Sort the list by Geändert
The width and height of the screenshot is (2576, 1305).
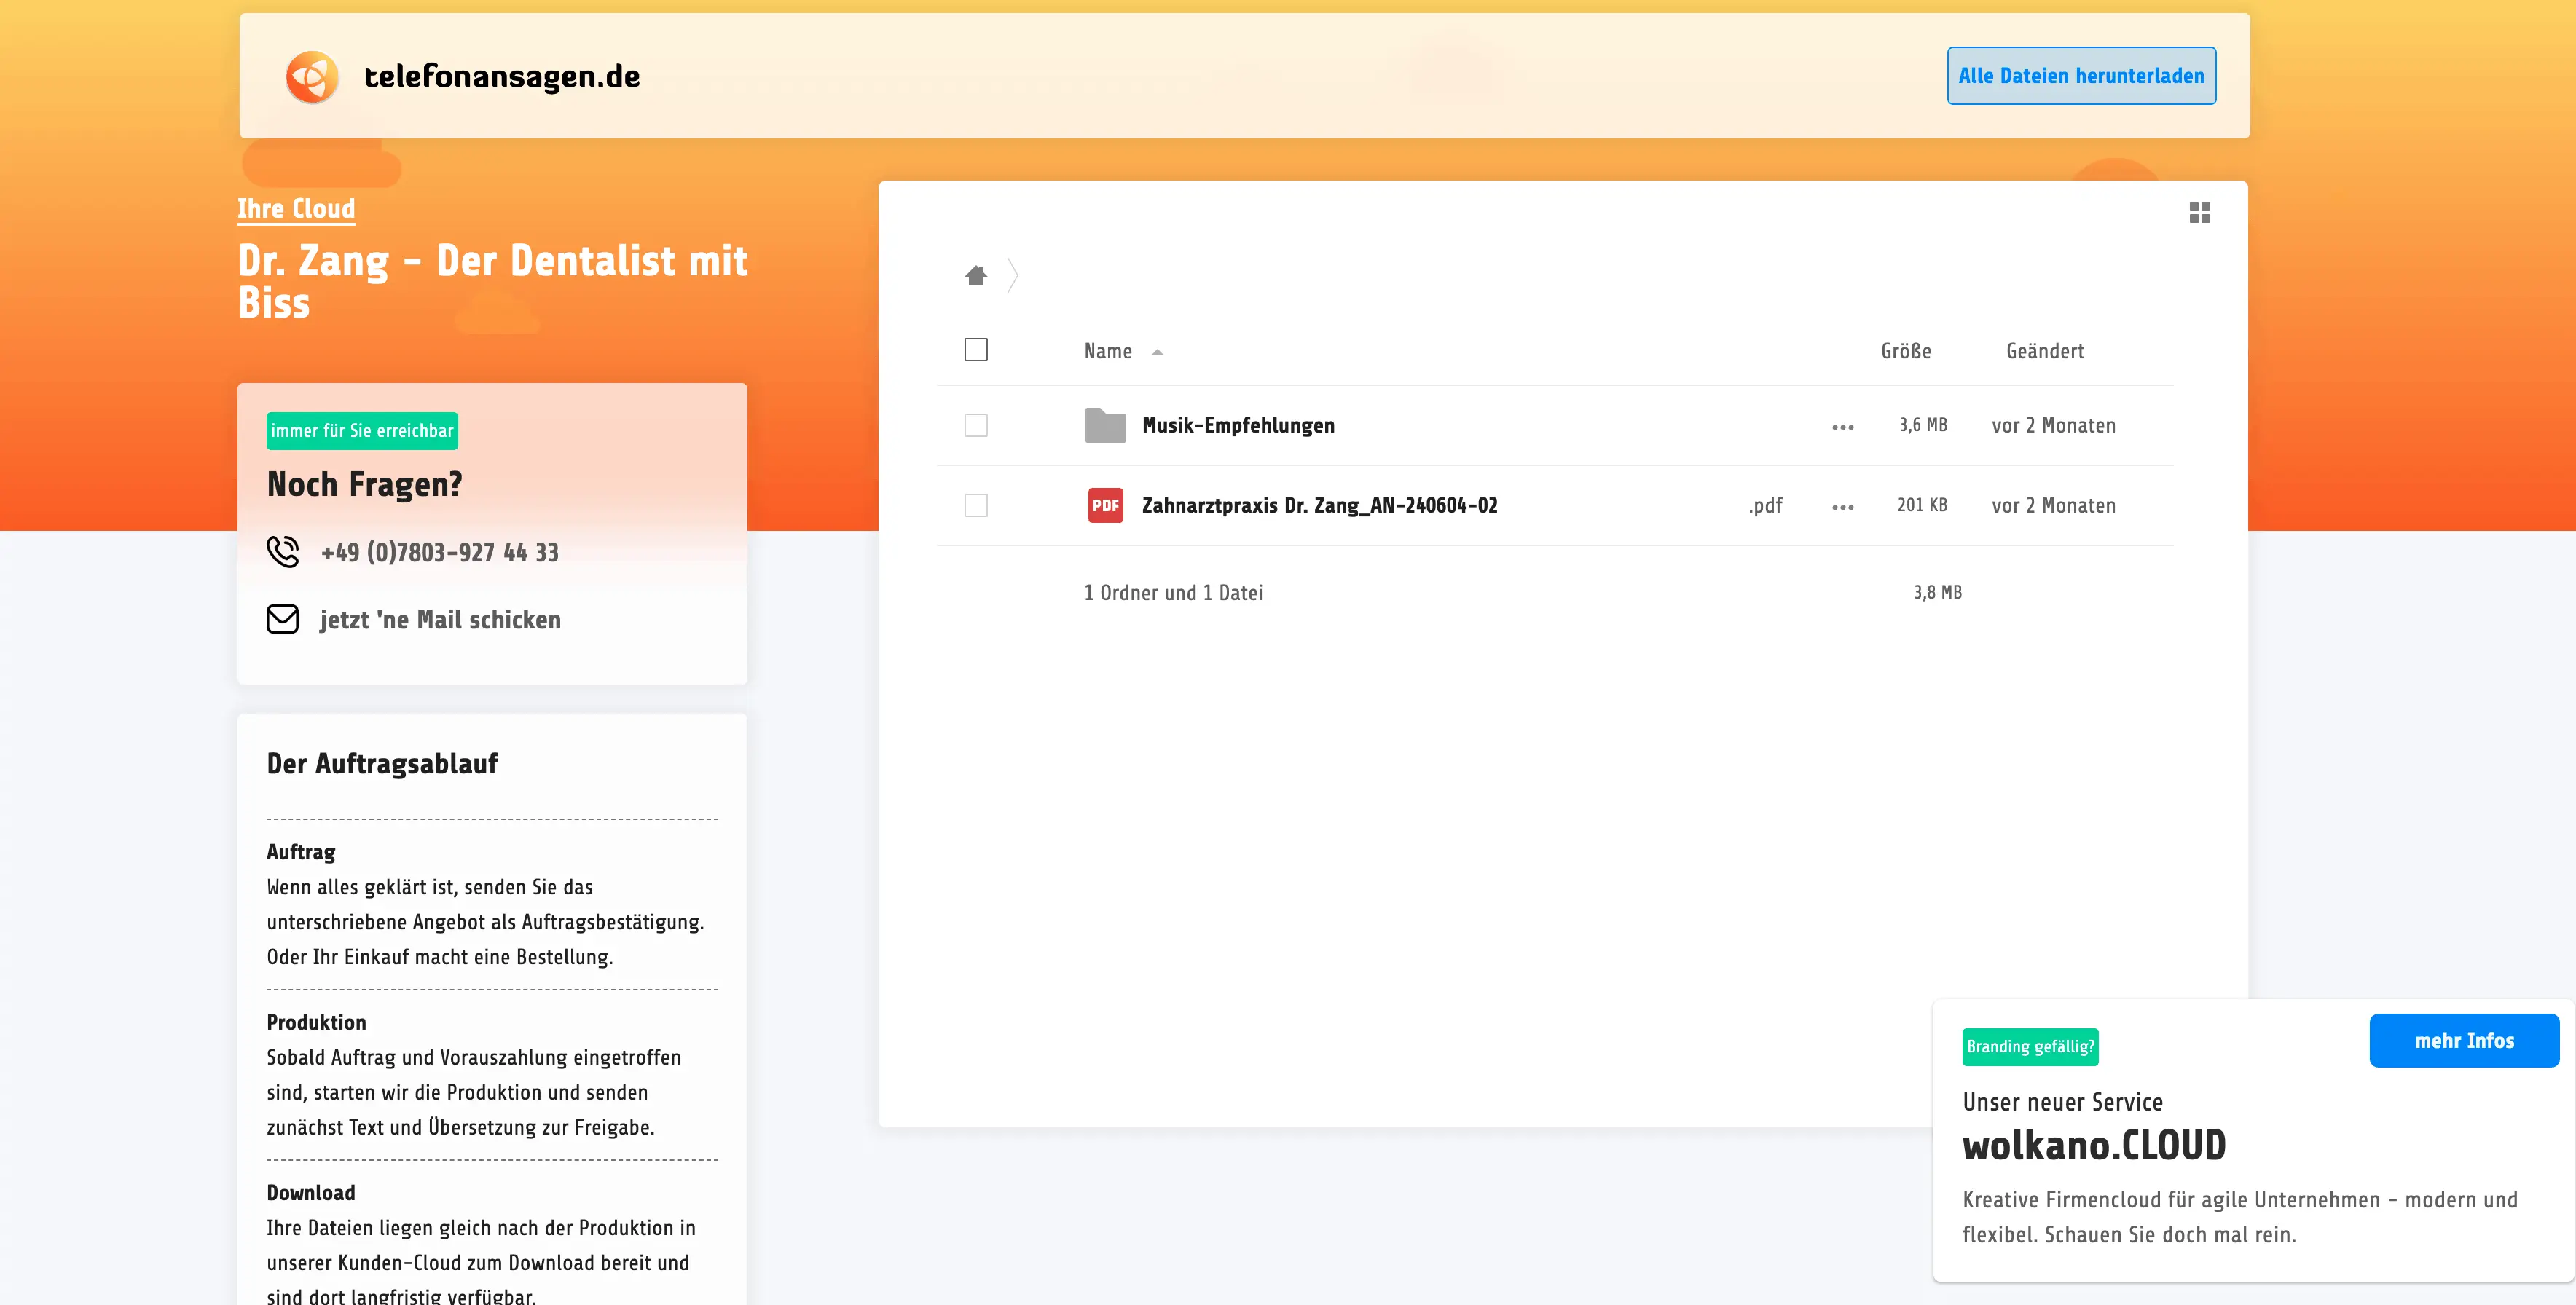[x=2045, y=351]
